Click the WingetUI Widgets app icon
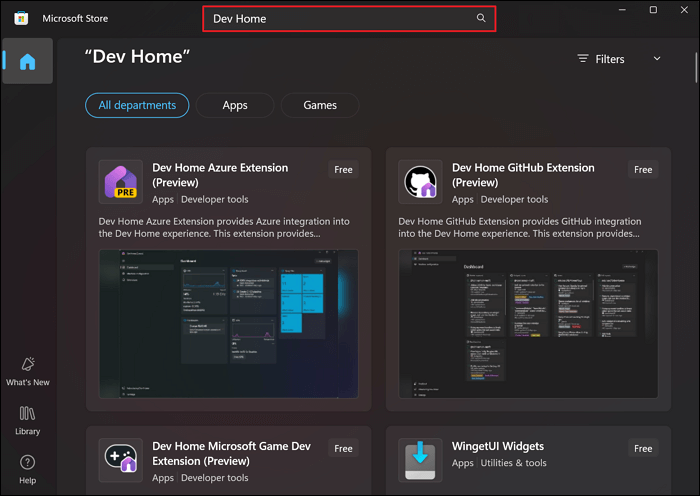The height and width of the screenshot is (496, 700). click(420, 460)
